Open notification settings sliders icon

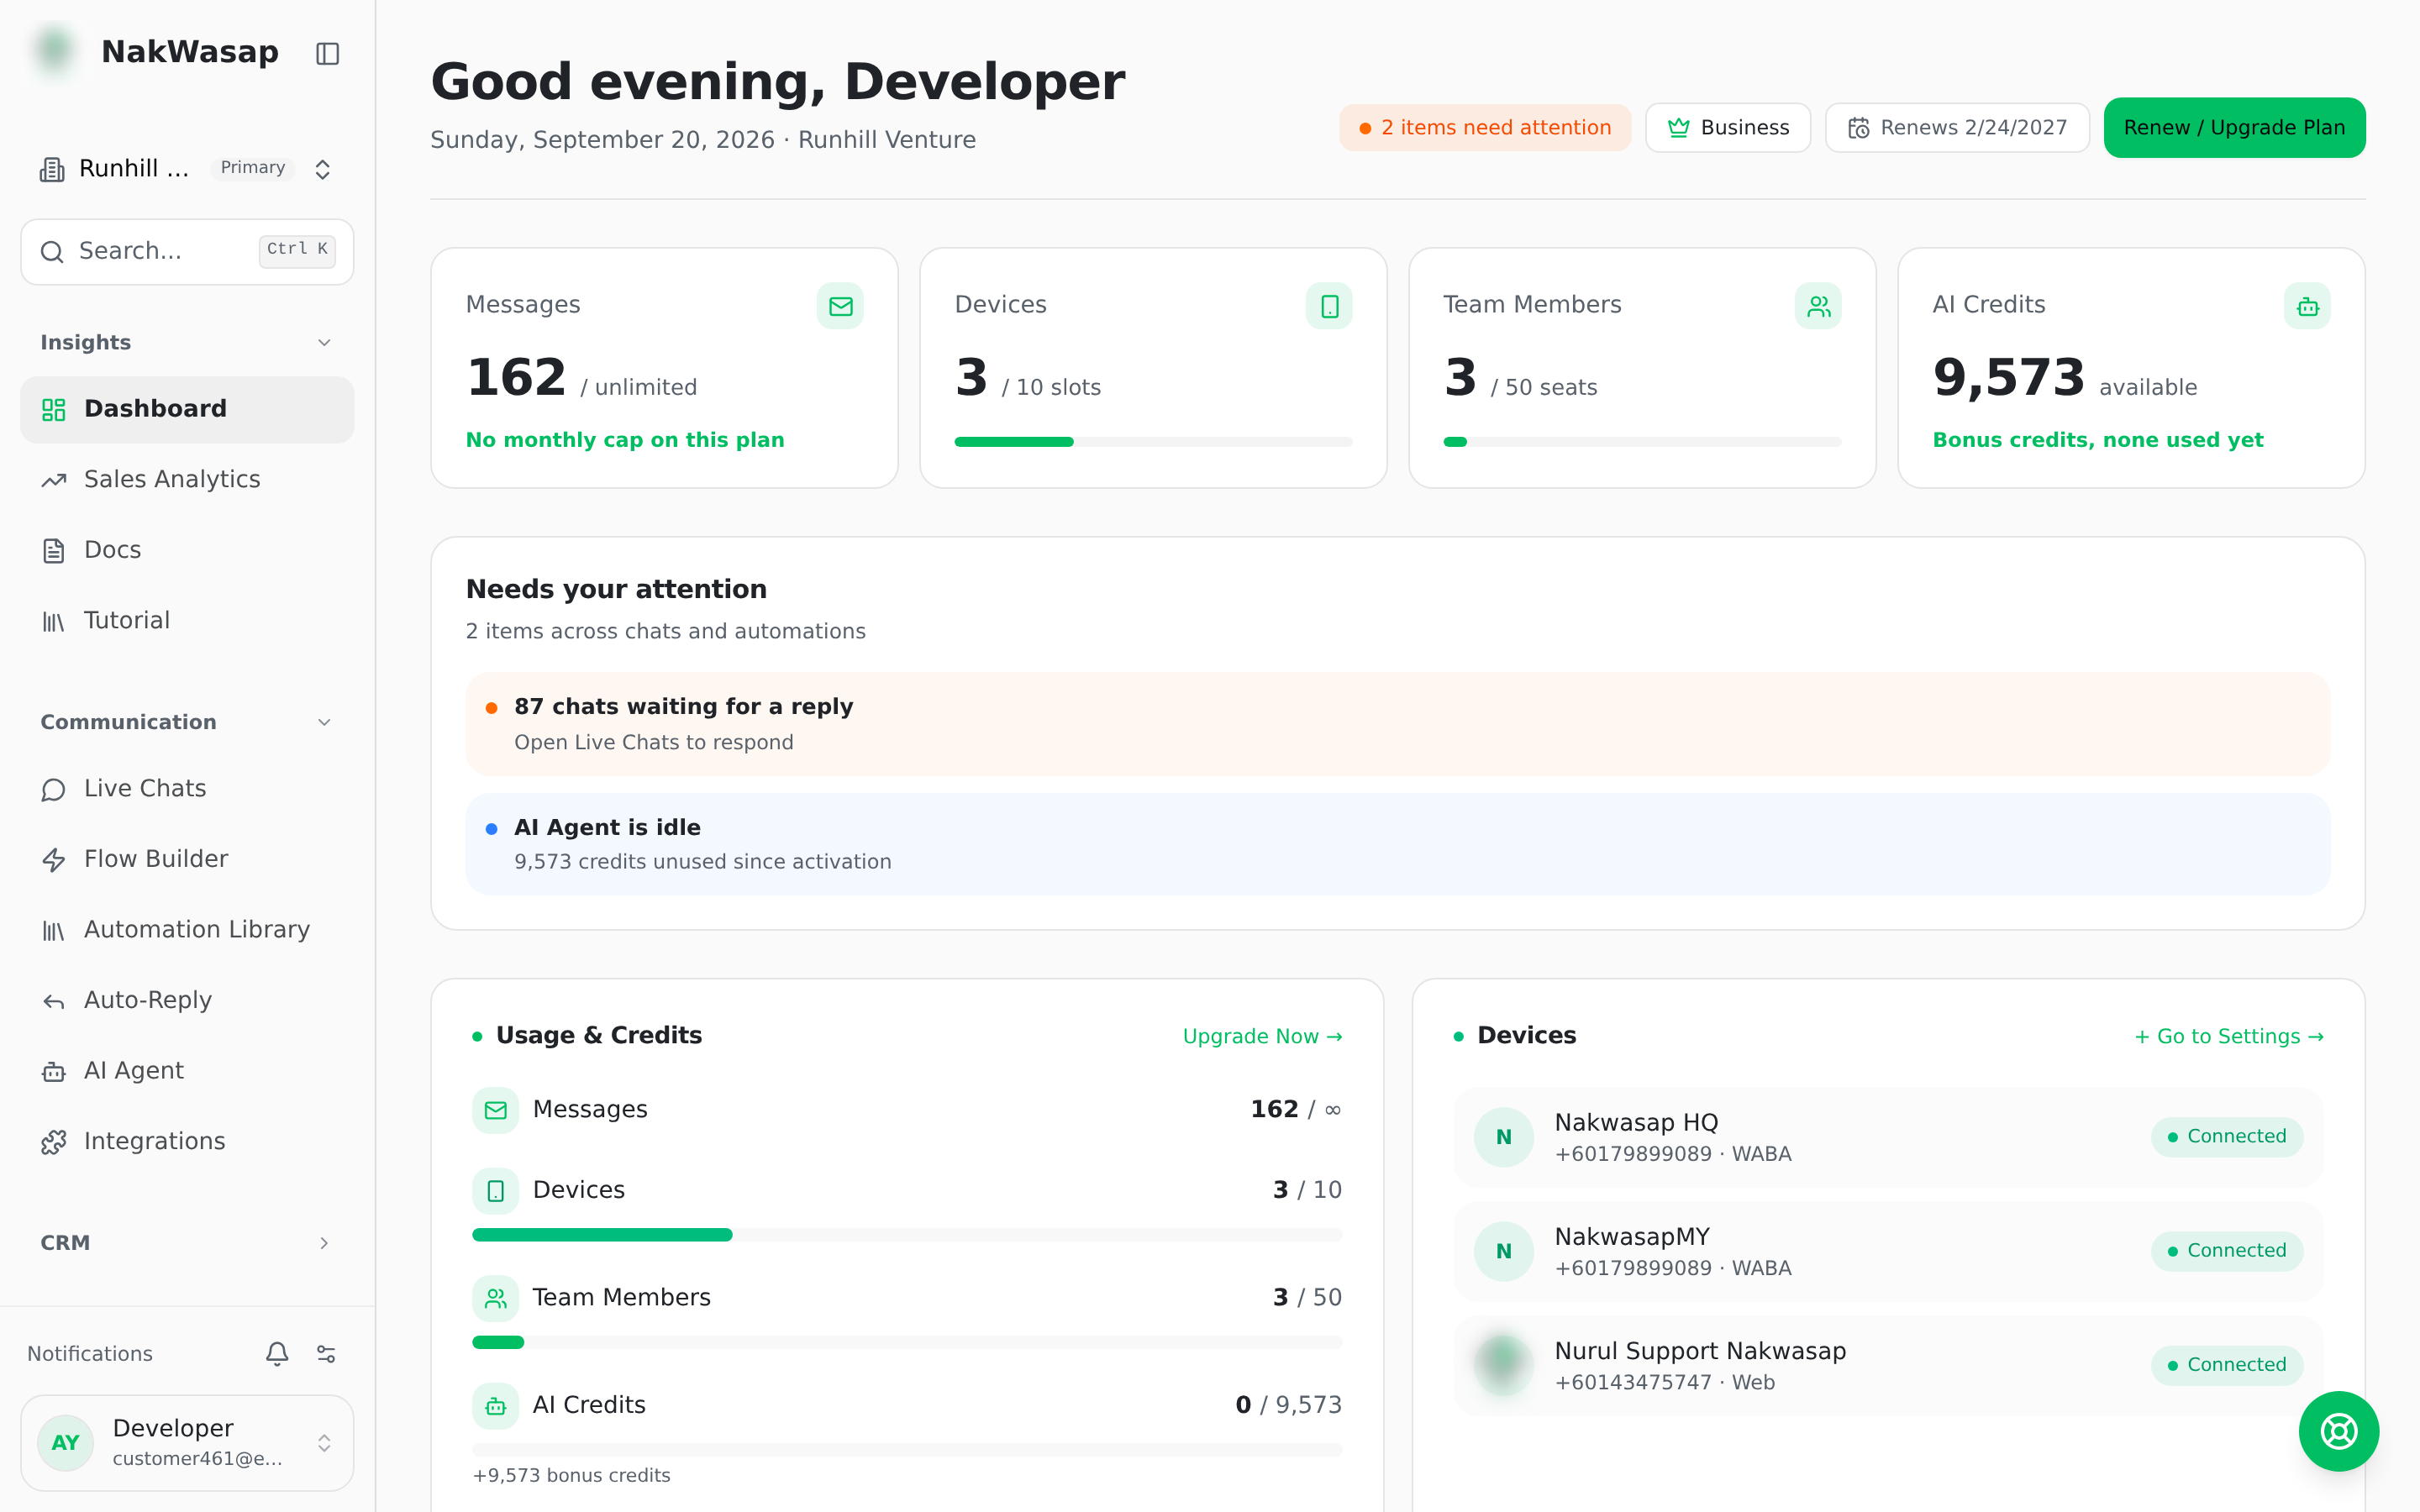point(326,1353)
